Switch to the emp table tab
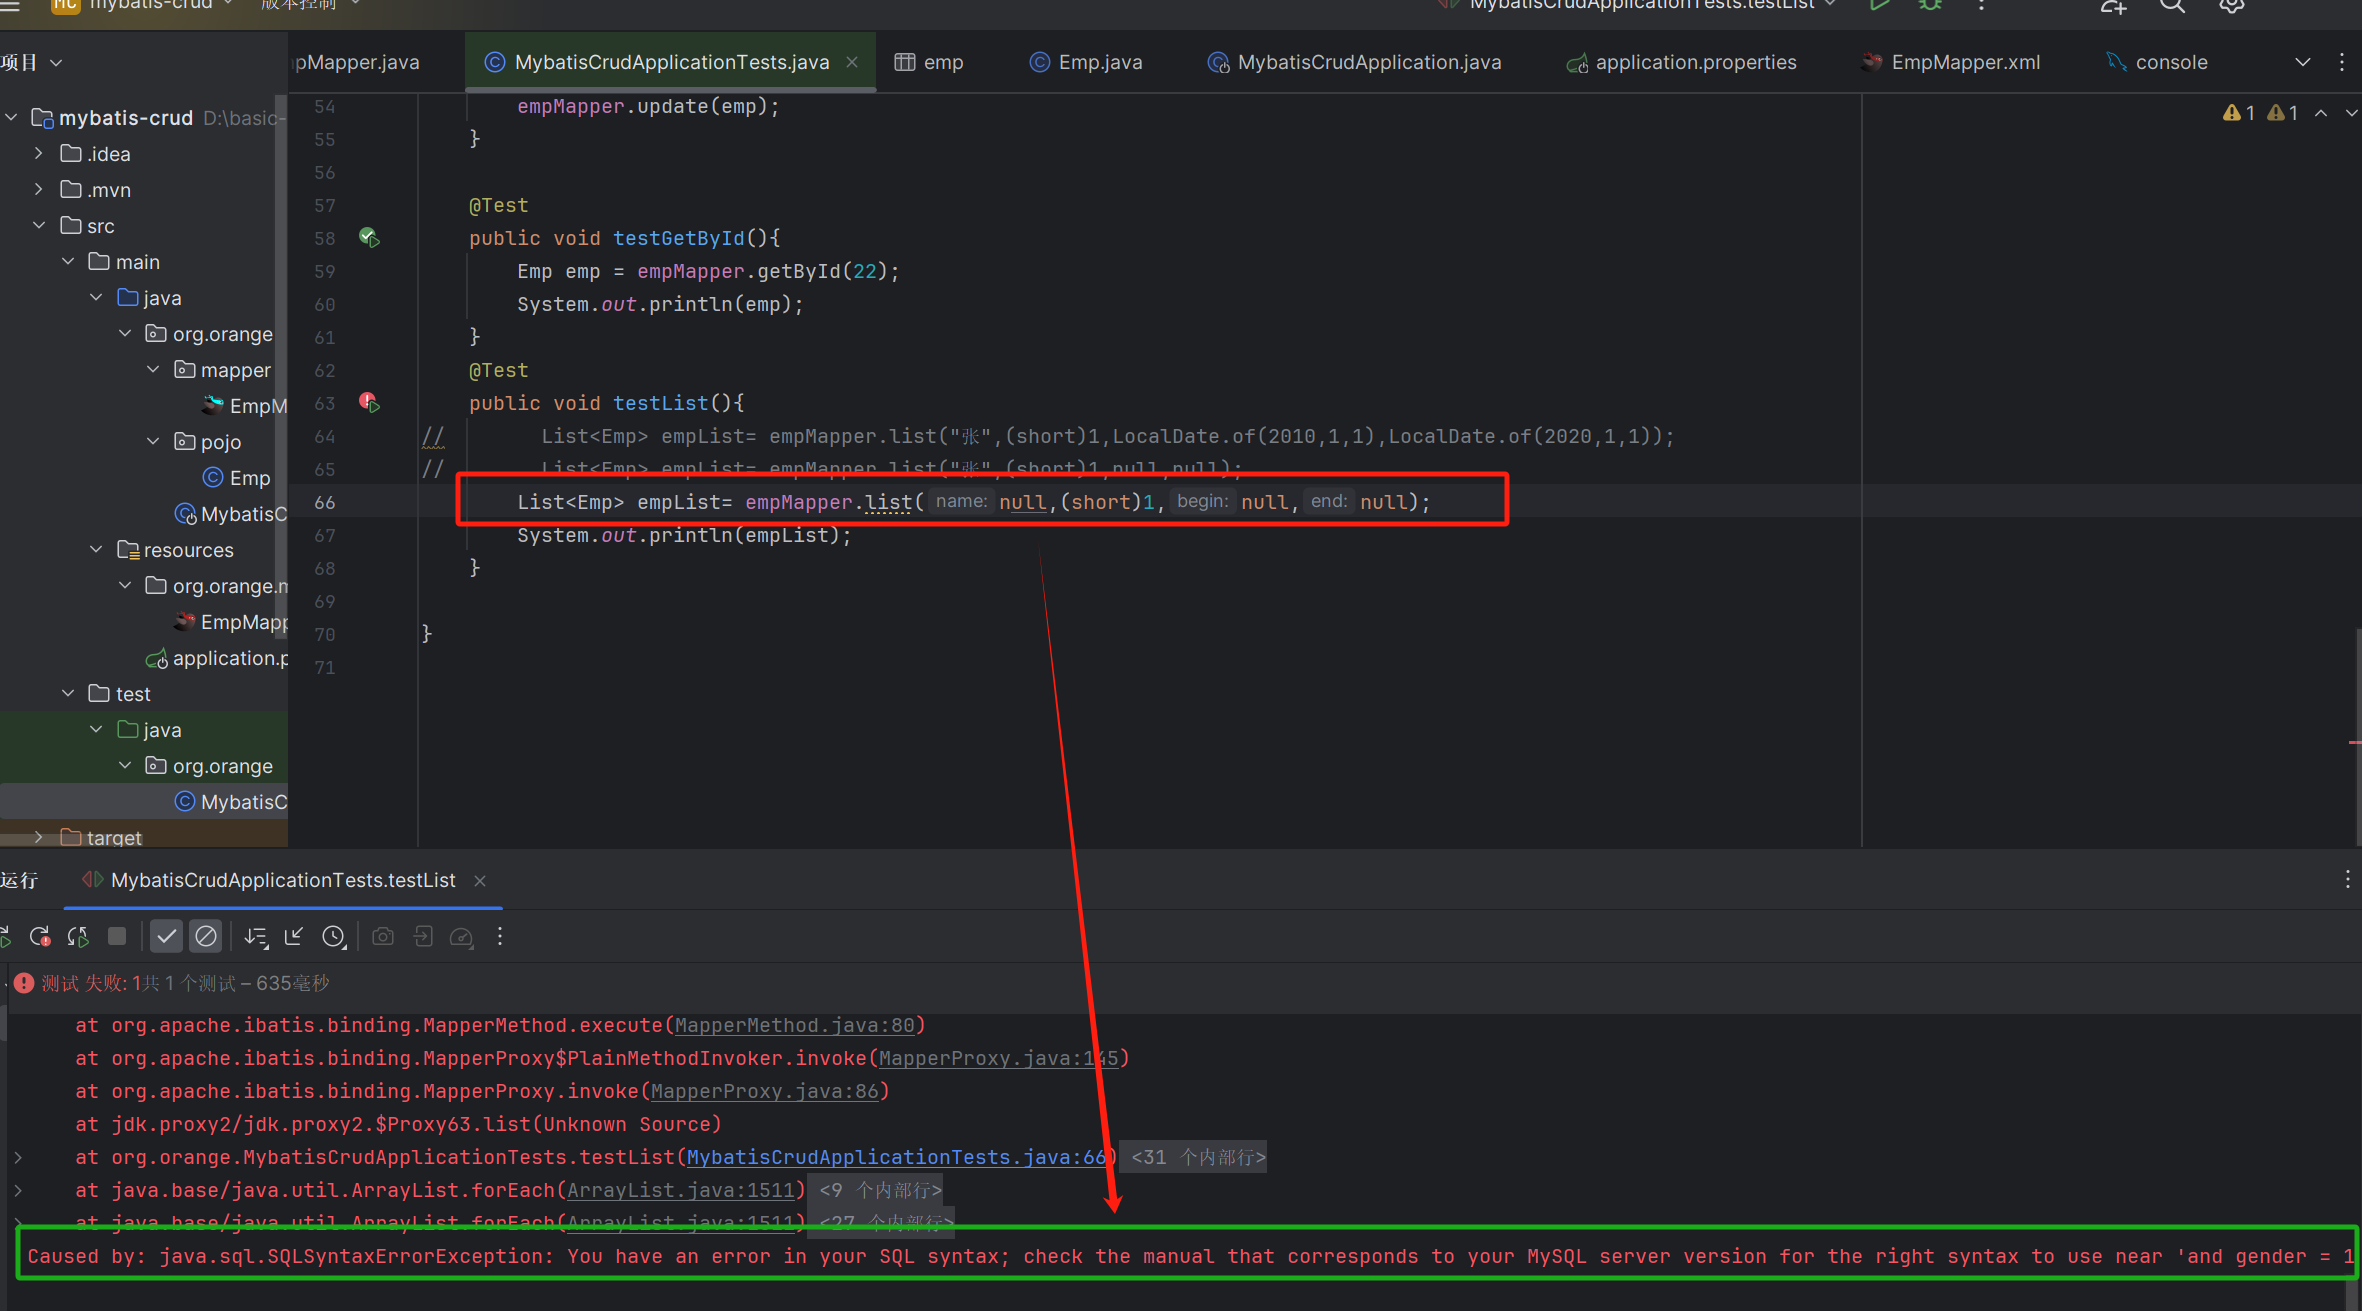 click(929, 62)
